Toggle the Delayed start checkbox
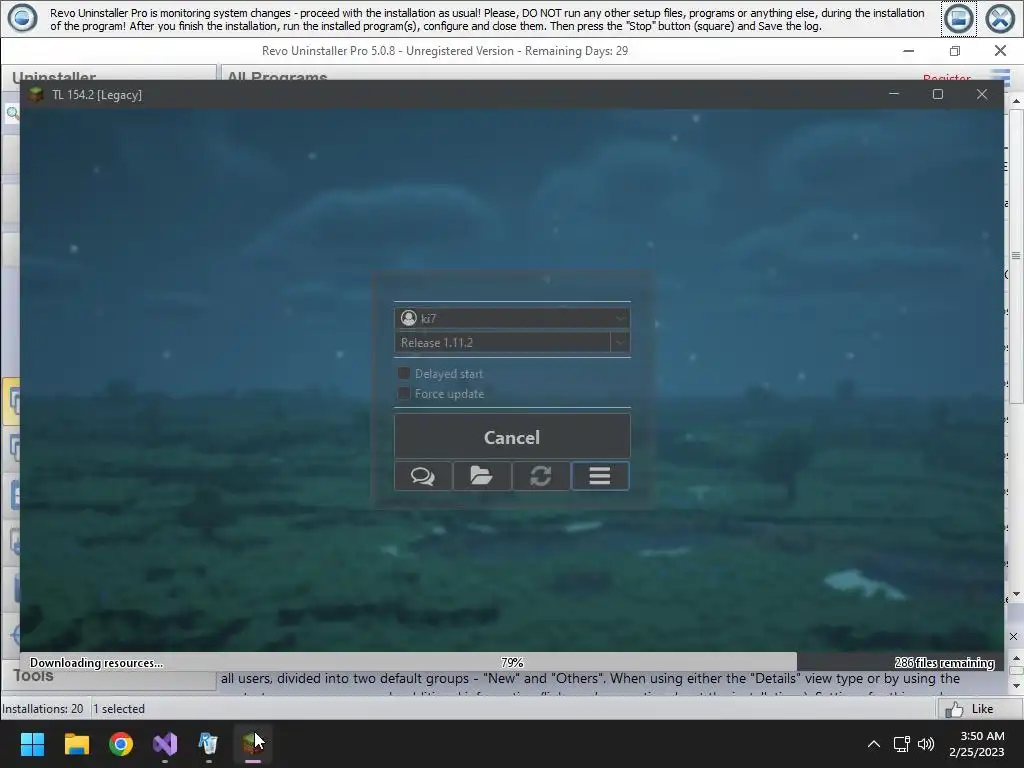1024x768 pixels. click(404, 374)
